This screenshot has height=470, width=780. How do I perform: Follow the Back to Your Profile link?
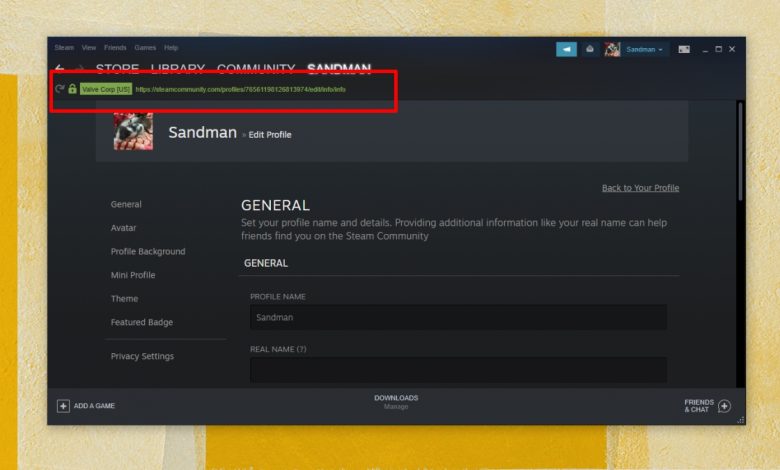(x=640, y=188)
